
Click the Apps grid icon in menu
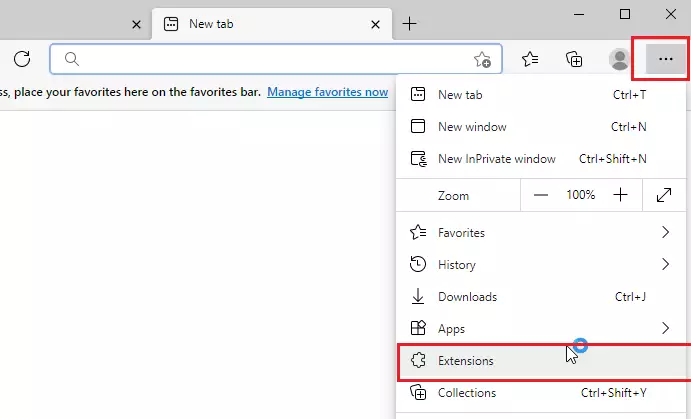(x=418, y=328)
